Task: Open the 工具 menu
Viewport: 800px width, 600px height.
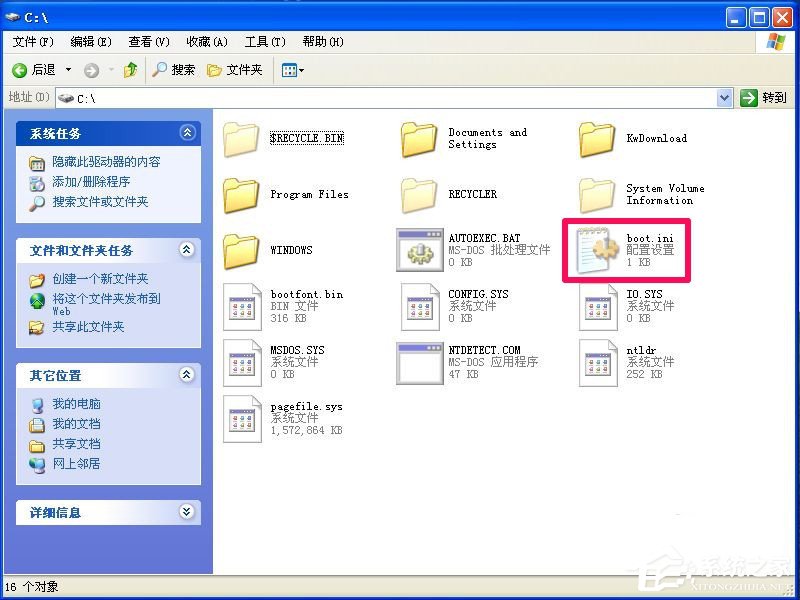Action: pos(263,42)
